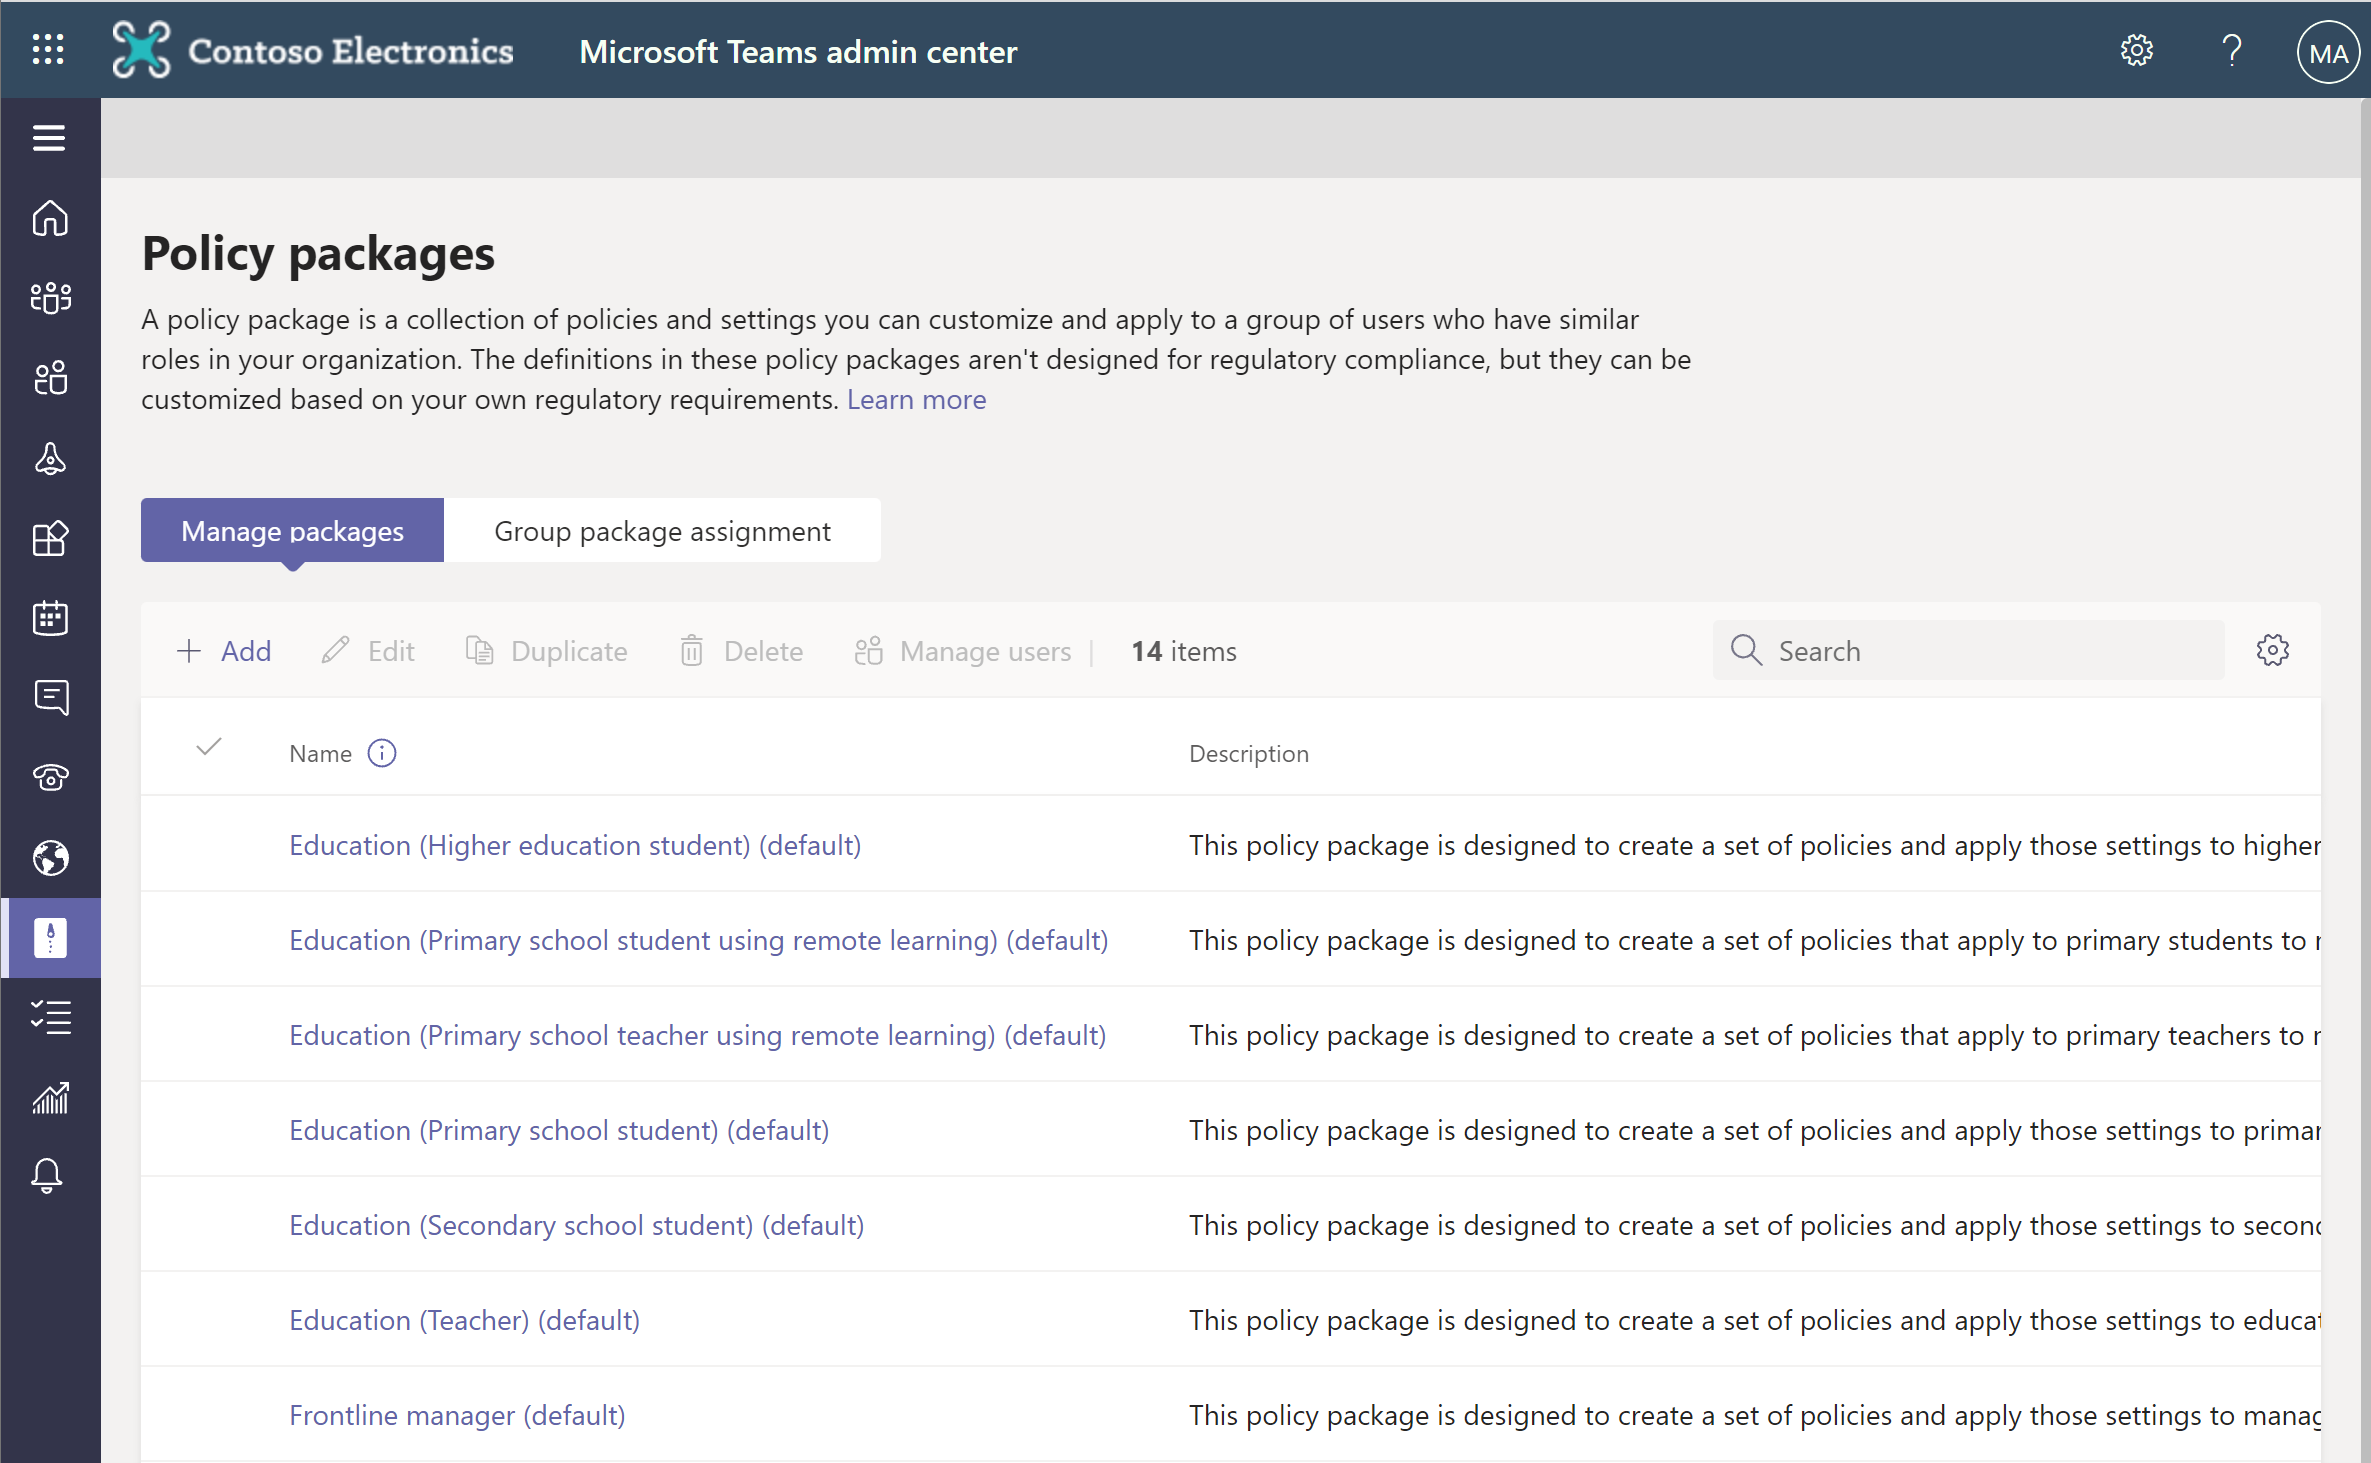Open the Settings gear icon top right

(x=2137, y=49)
